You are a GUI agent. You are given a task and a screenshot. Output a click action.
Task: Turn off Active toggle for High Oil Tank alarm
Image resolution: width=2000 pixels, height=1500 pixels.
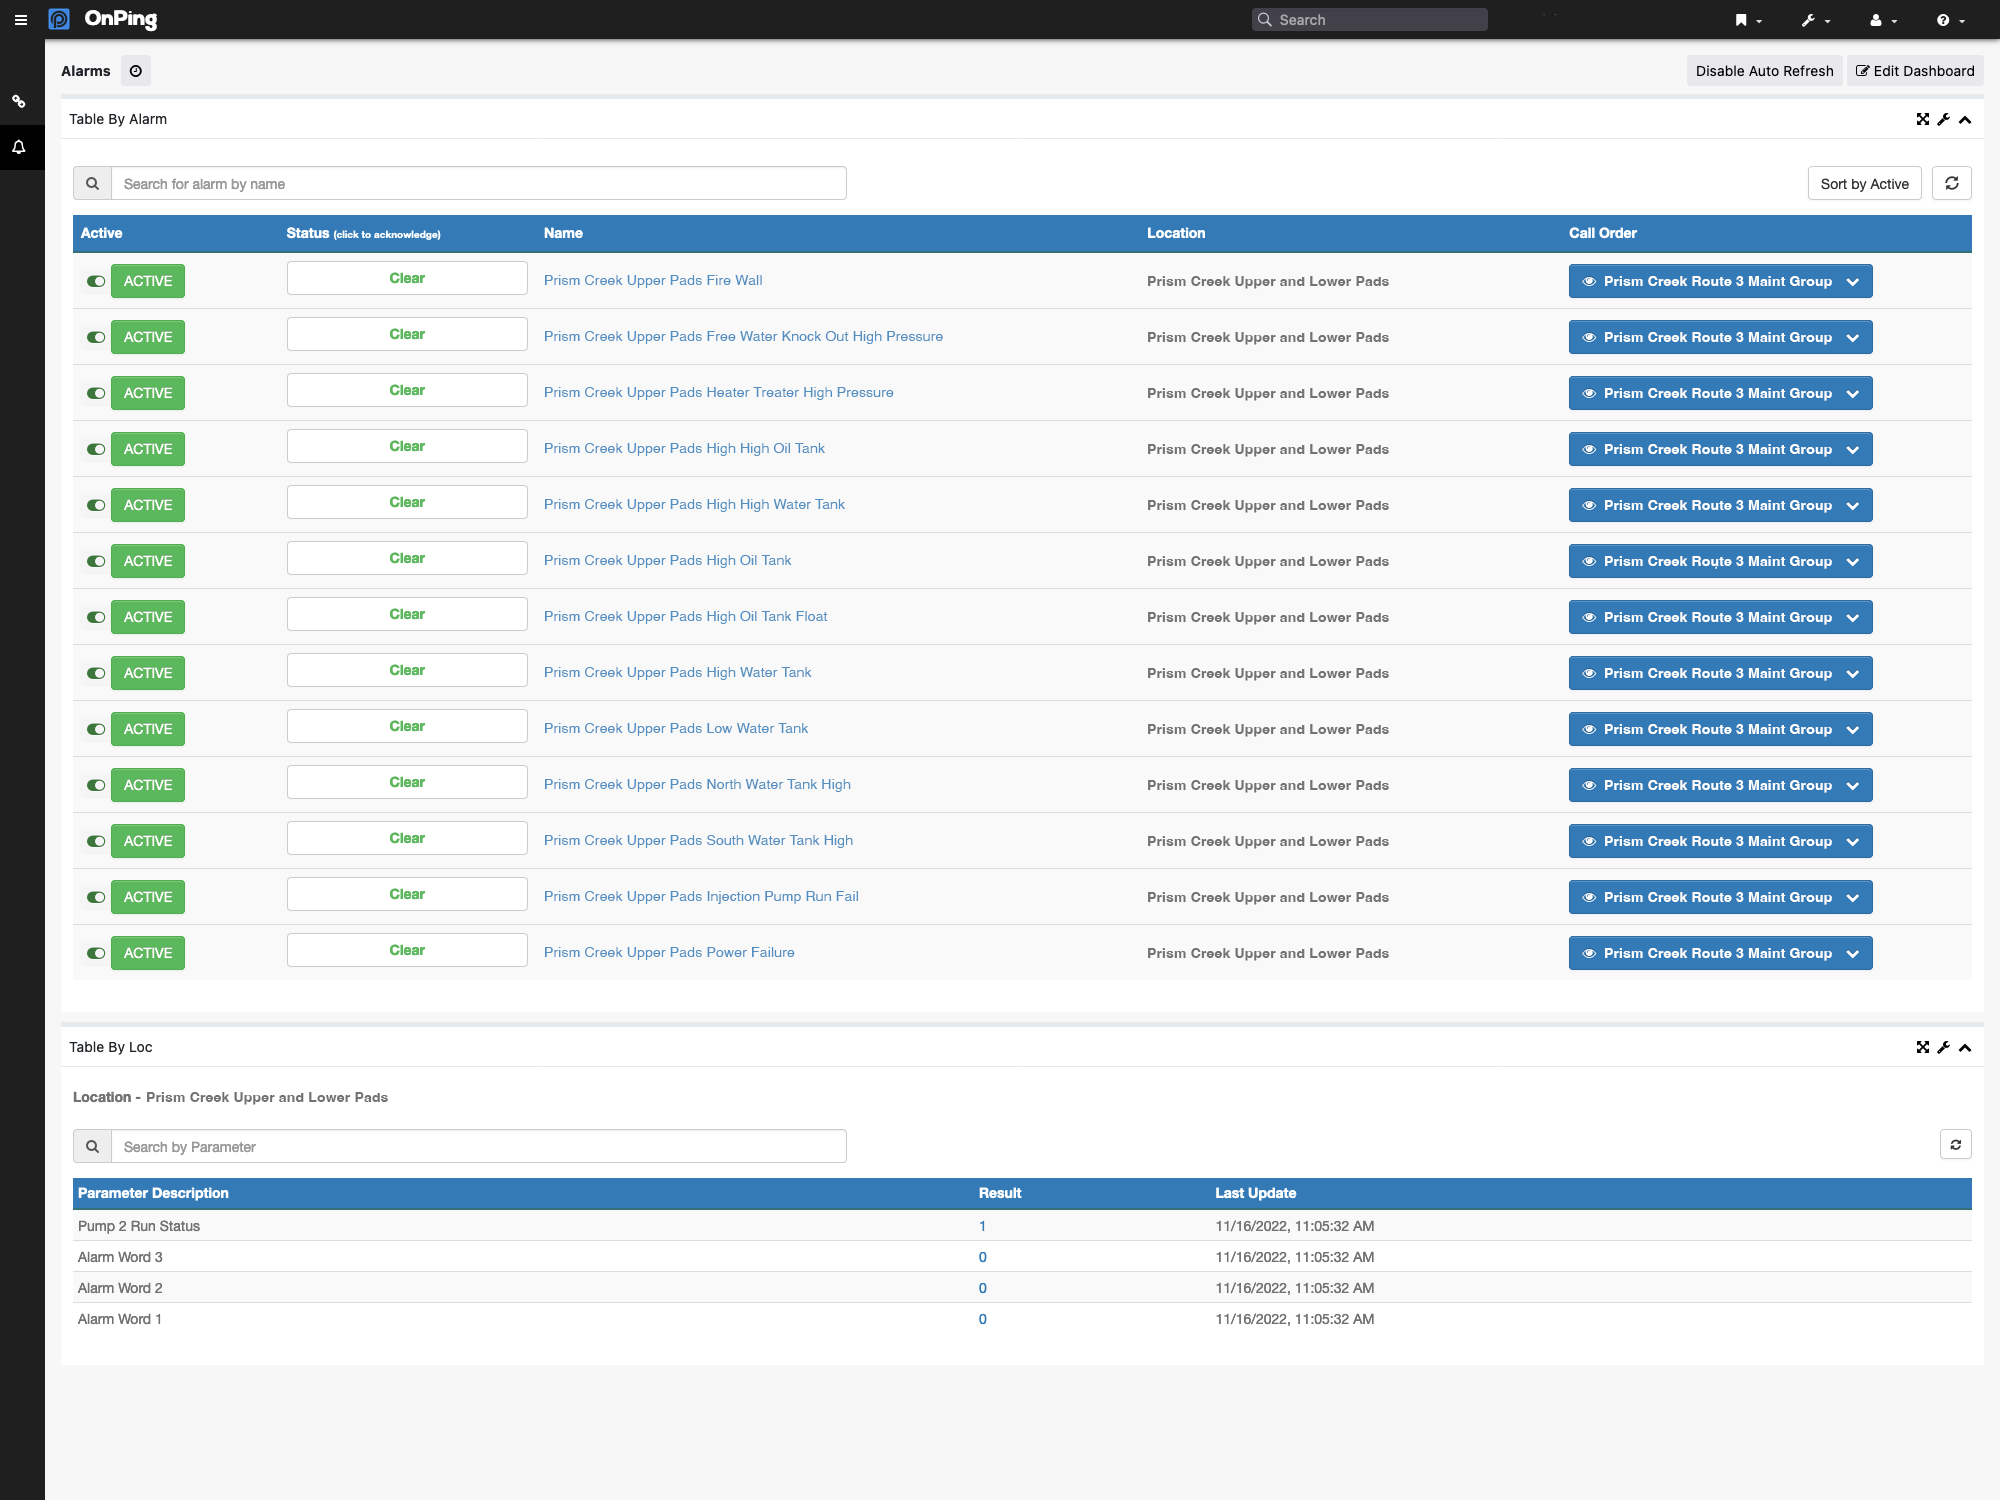[94, 561]
